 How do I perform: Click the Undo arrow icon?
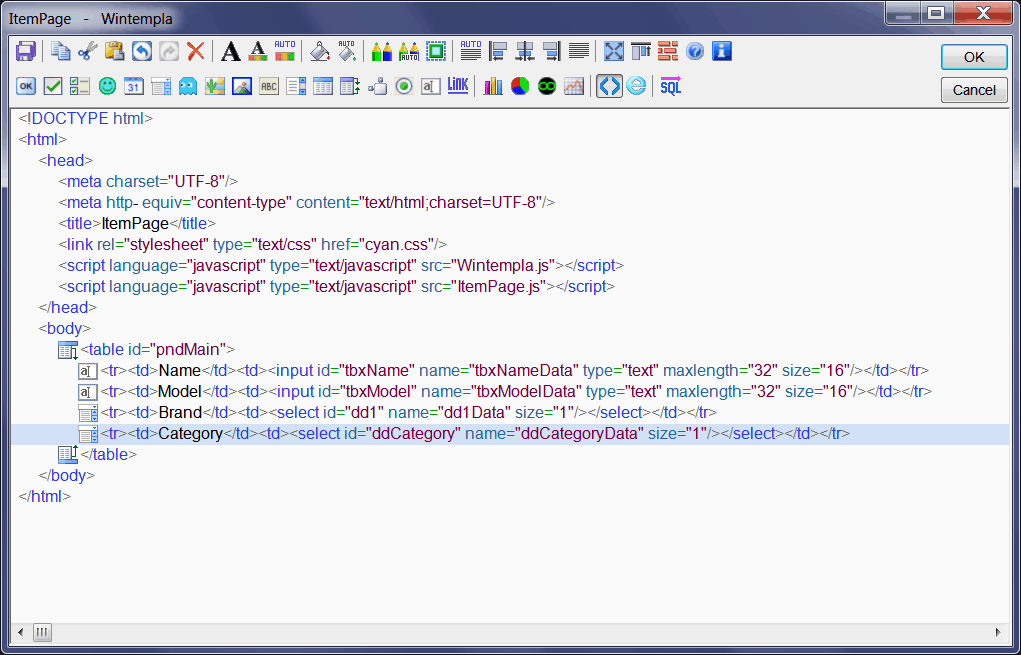142,51
